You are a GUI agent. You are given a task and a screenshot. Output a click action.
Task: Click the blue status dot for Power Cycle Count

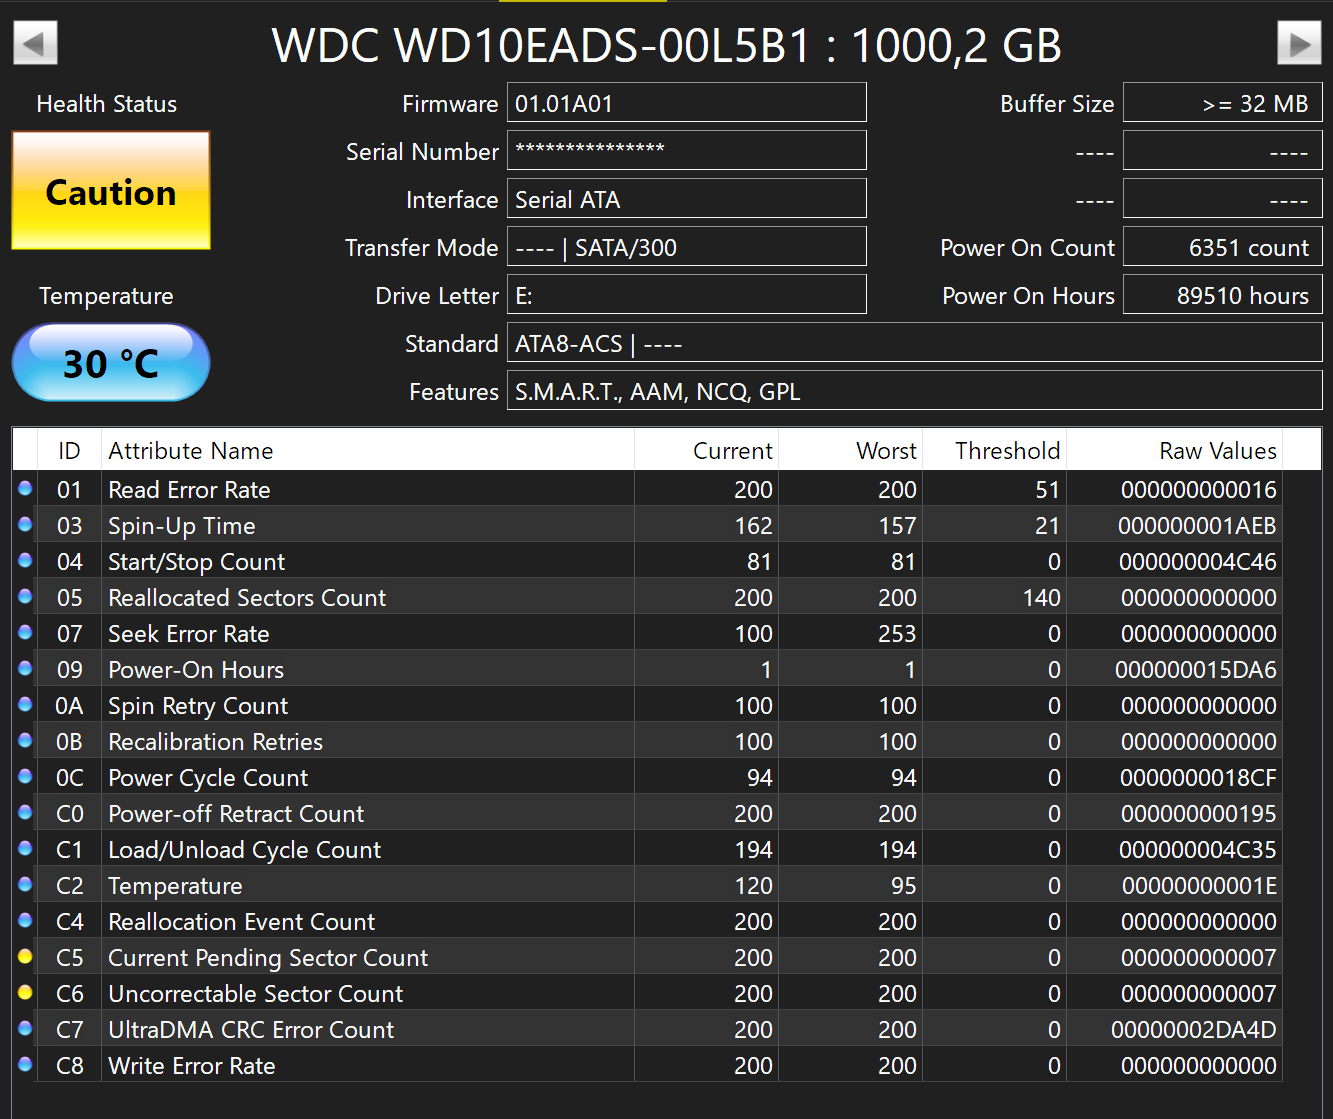pos(25,777)
